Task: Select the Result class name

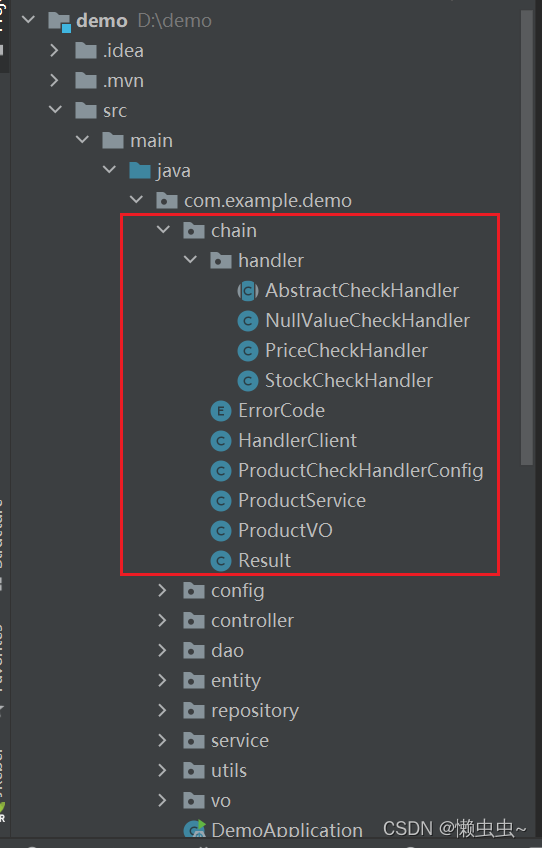Action: pyautogui.click(x=265, y=560)
